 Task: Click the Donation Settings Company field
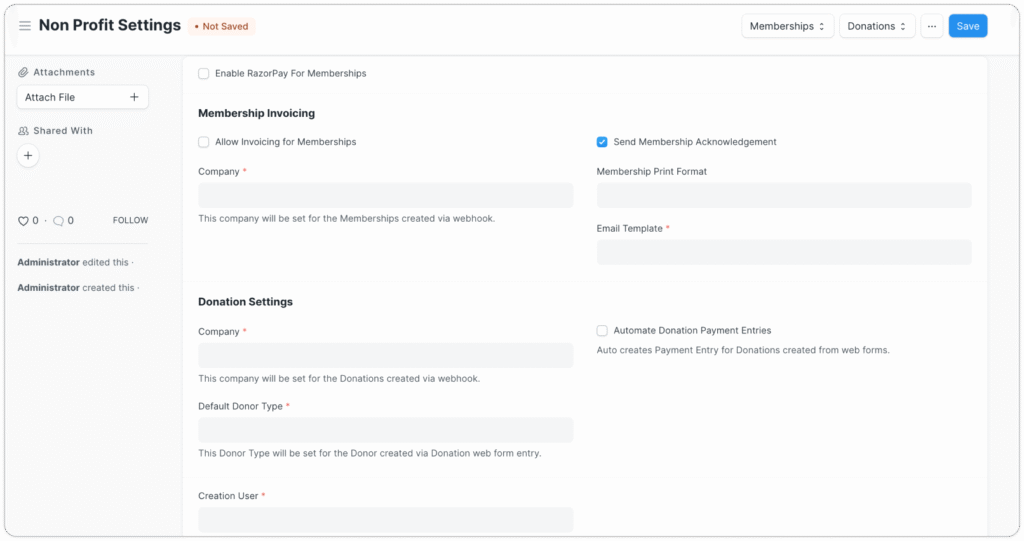[385, 355]
